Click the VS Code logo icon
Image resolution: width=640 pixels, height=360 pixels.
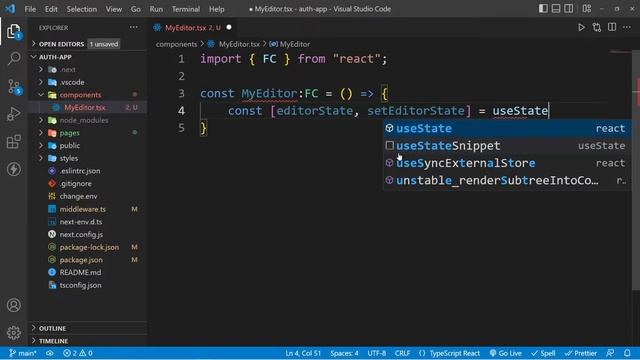pyautogui.click(x=10, y=9)
